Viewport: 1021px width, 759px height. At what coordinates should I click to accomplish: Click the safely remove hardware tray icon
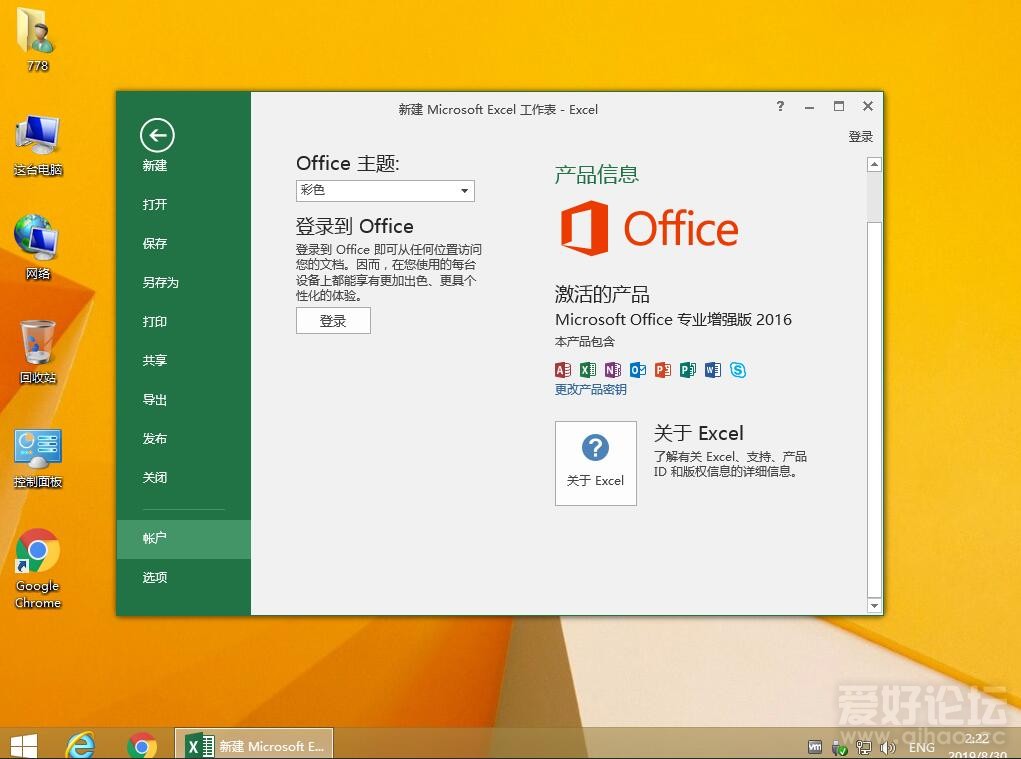840,748
